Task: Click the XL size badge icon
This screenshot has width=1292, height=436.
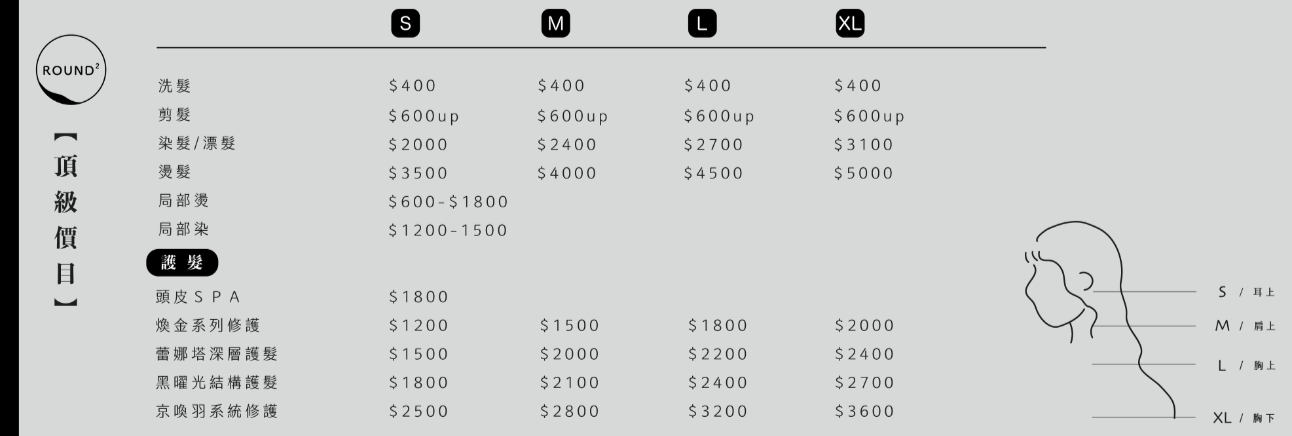Action: pos(849,25)
